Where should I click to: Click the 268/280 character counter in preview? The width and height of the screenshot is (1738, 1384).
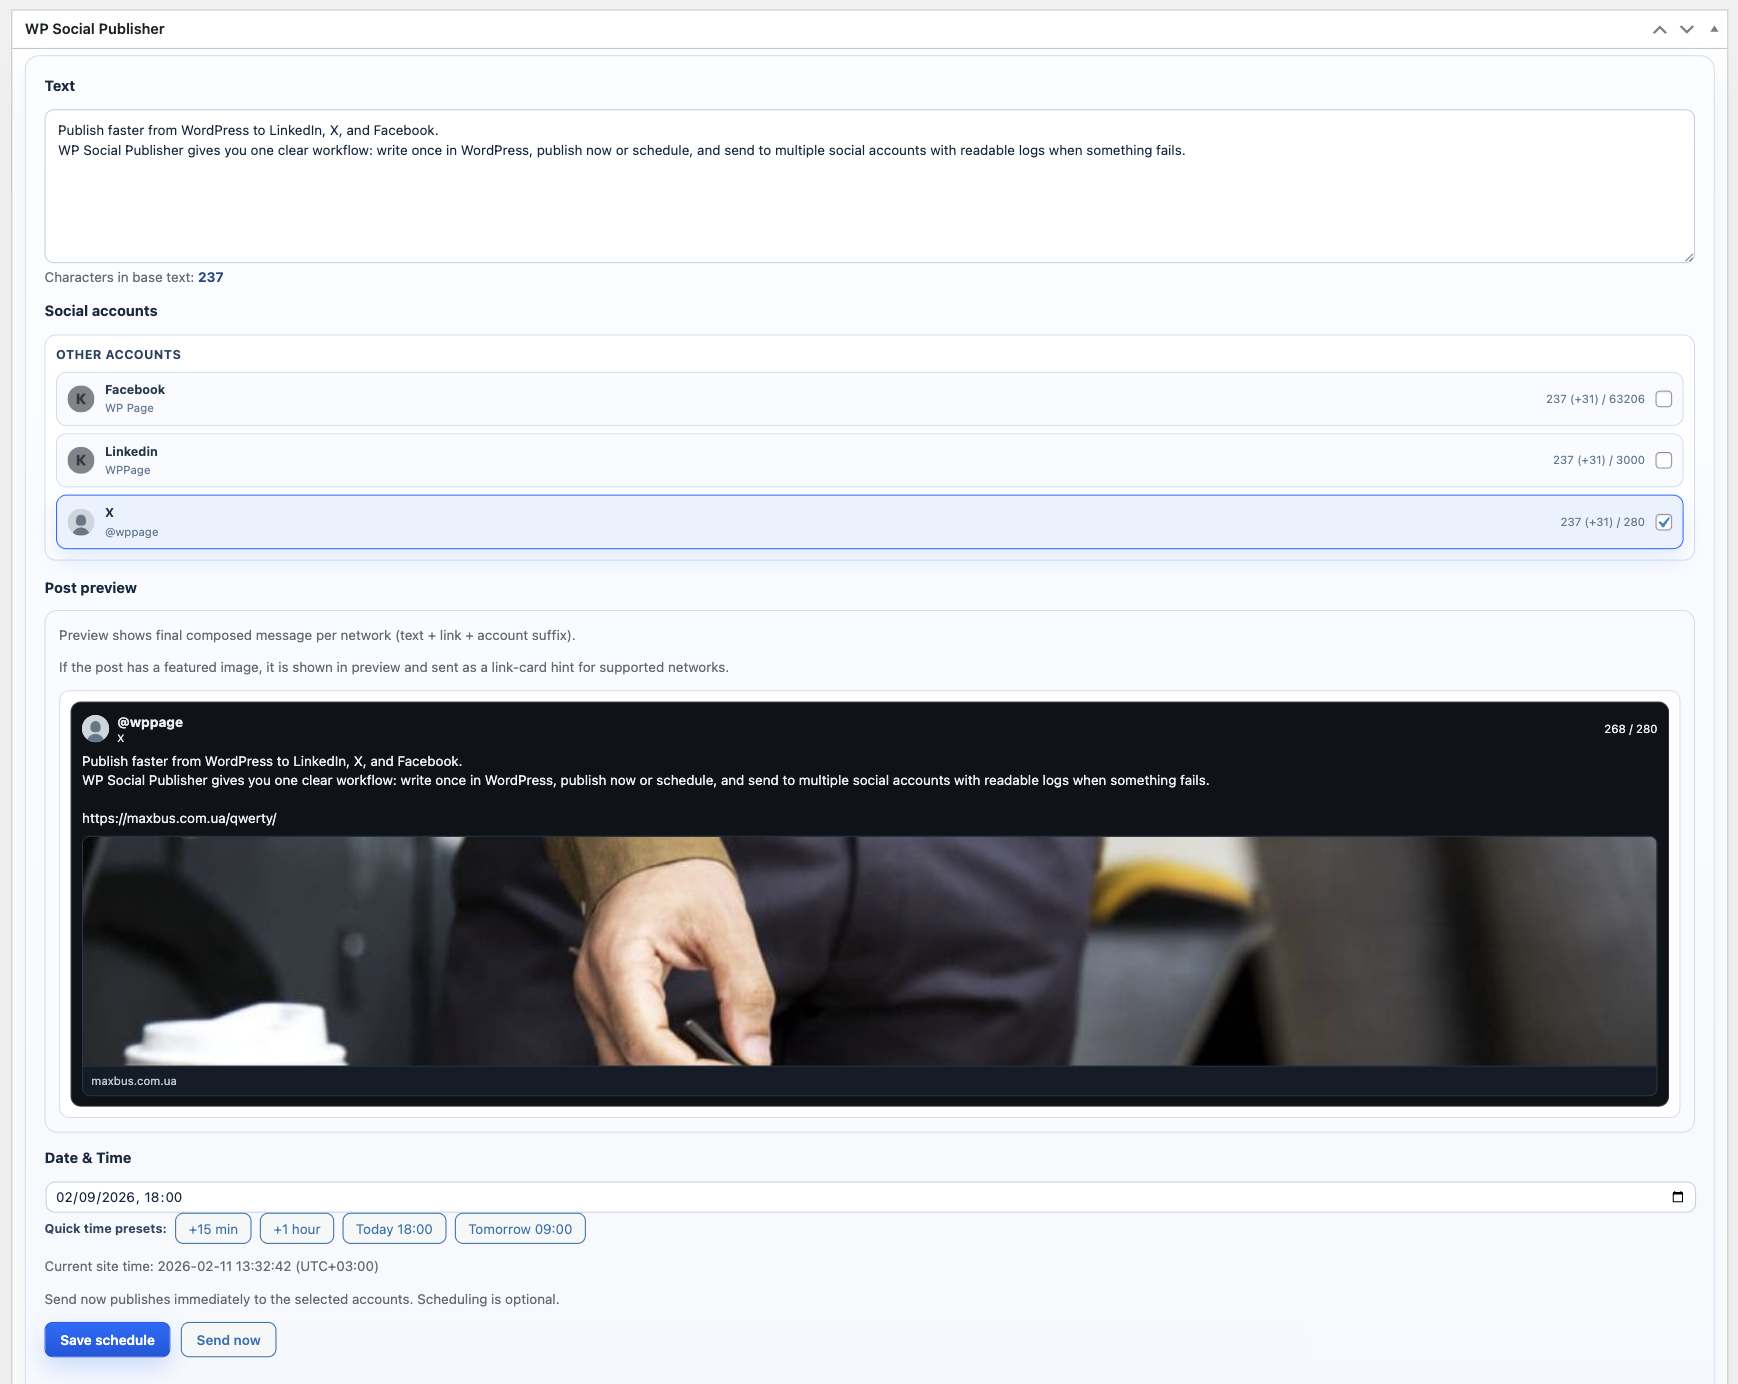1629,729
